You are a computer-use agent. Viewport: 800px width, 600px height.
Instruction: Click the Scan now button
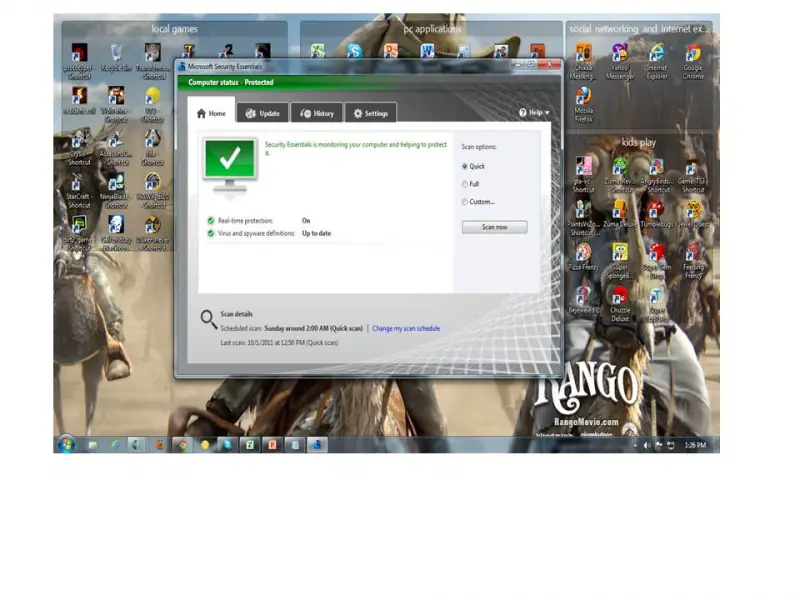[494, 227]
